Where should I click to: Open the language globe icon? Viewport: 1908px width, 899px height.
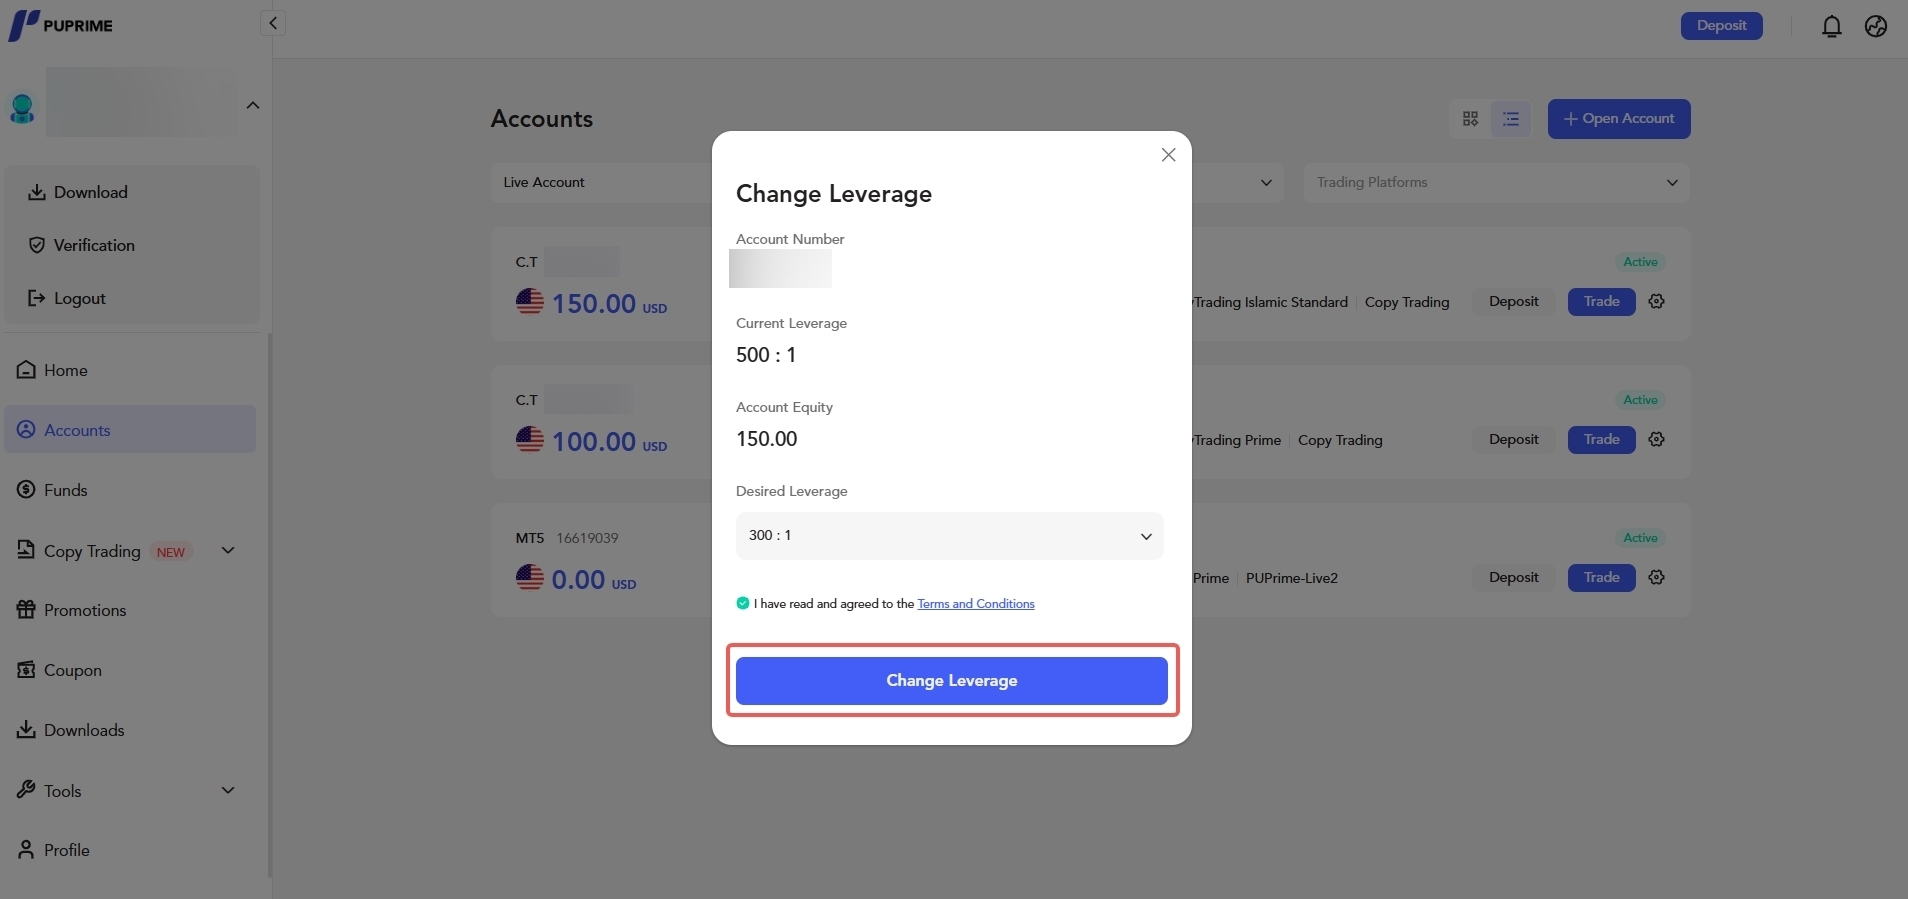pos(1876,27)
